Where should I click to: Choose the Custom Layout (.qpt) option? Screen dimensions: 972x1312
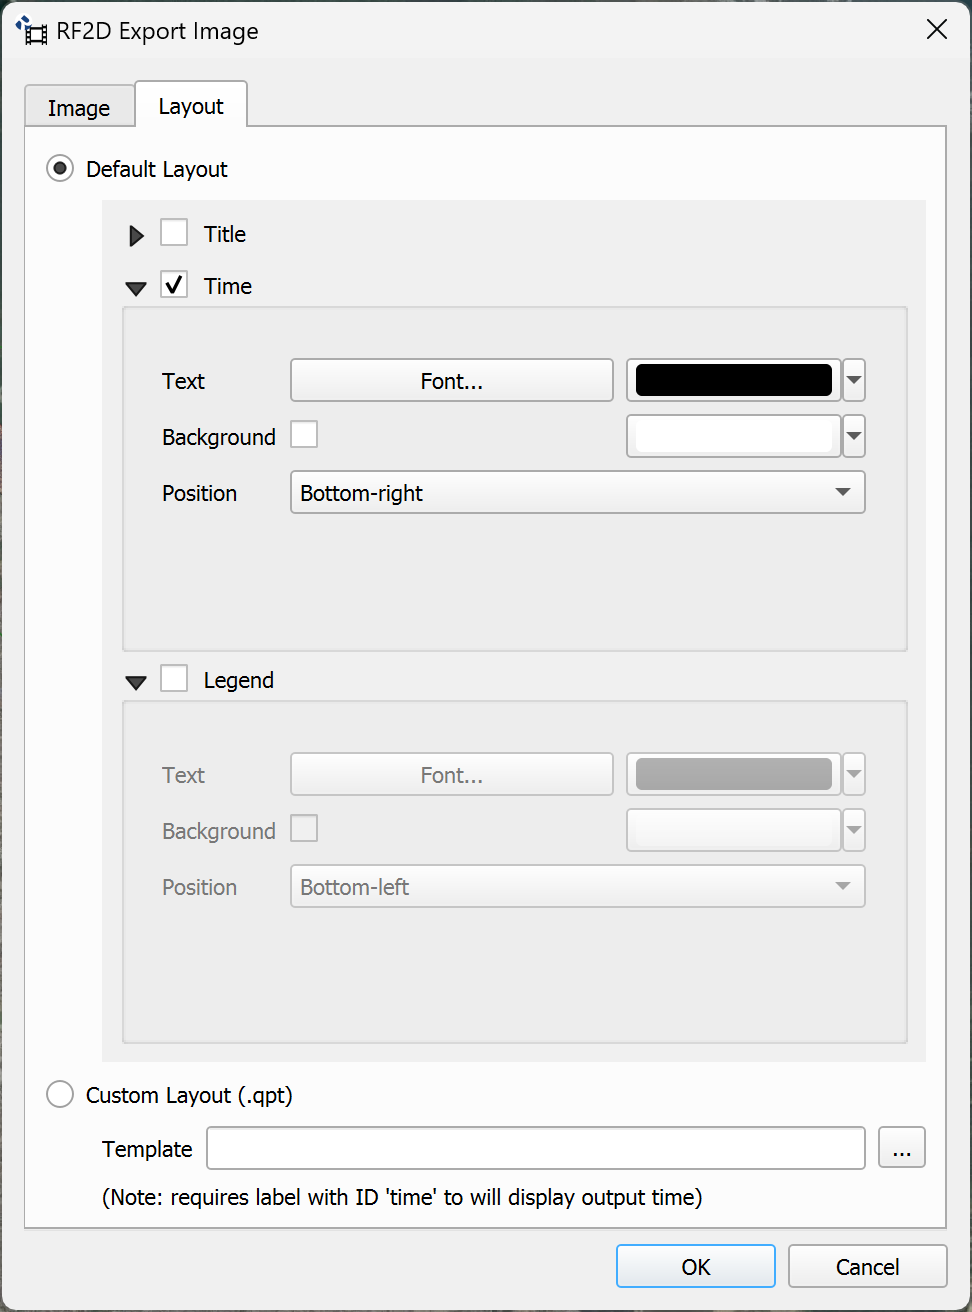pyautogui.click(x=61, y=1095)
